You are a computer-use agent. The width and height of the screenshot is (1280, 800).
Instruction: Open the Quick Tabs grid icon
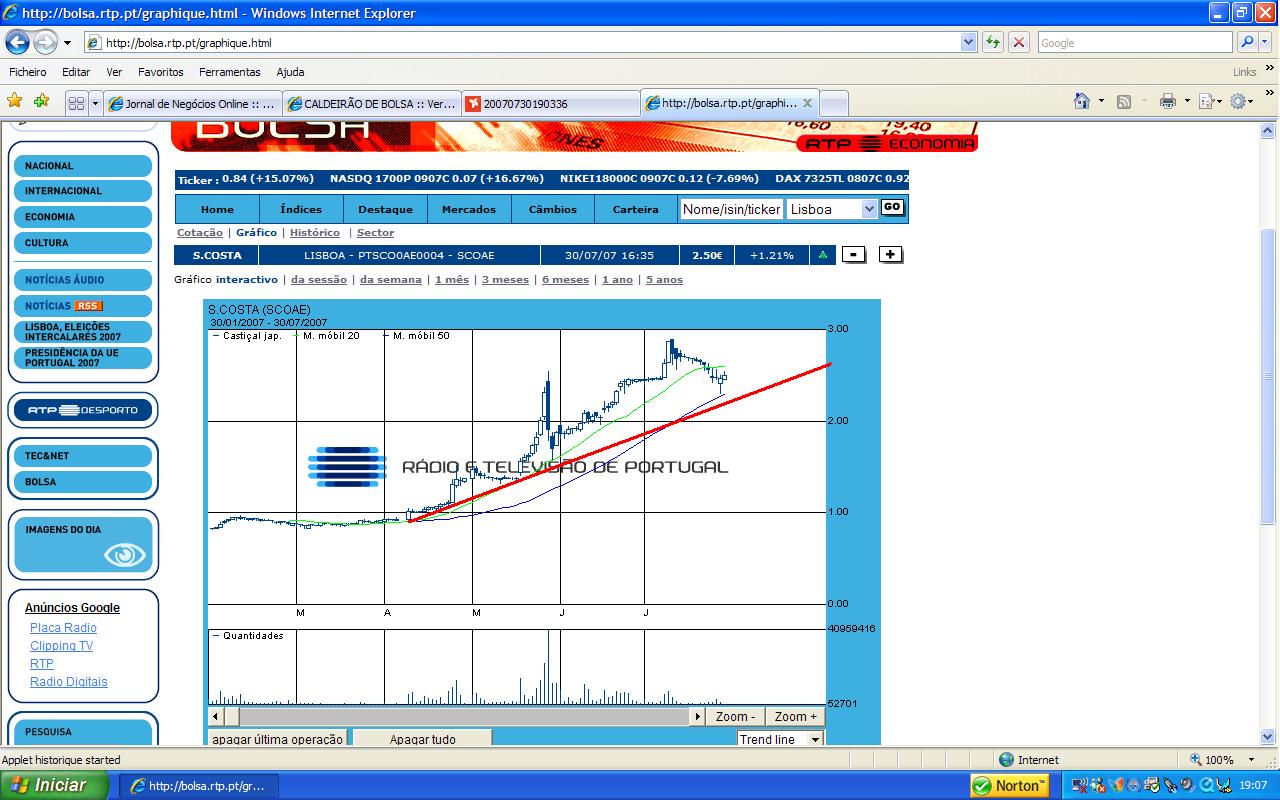click(76, 103)
